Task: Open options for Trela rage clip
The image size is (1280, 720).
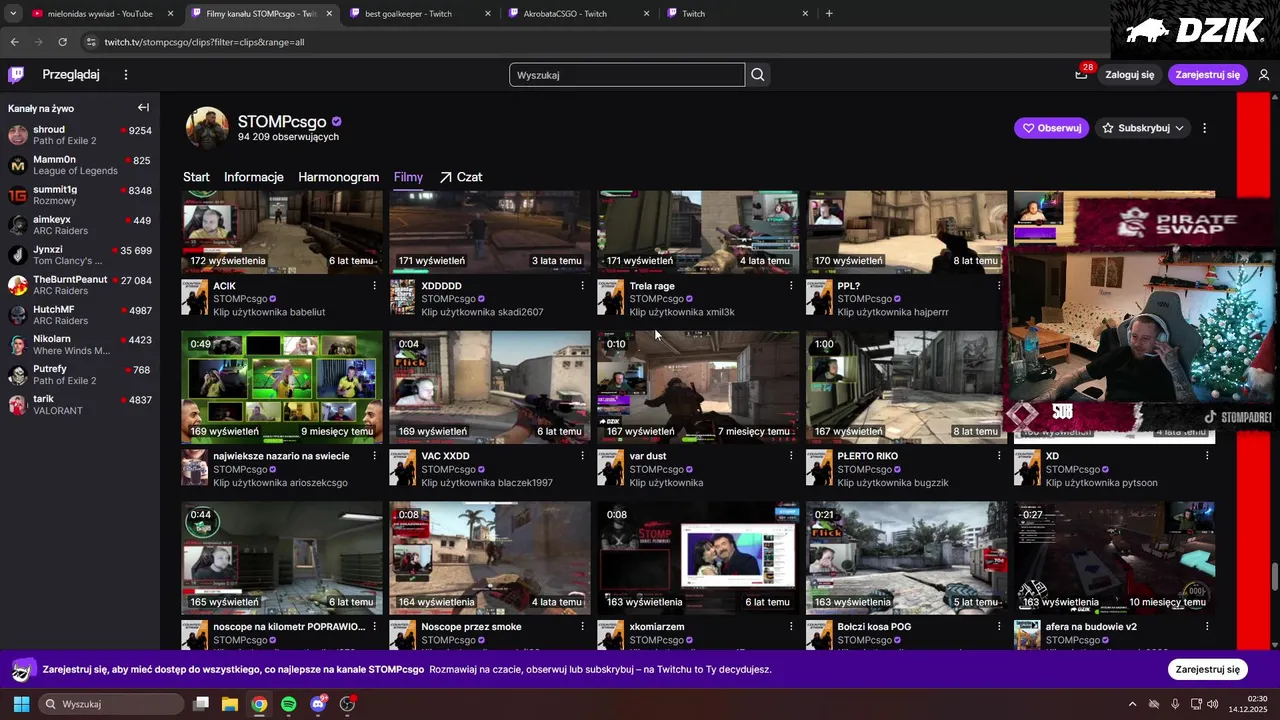Action: (x=791, y=286)
